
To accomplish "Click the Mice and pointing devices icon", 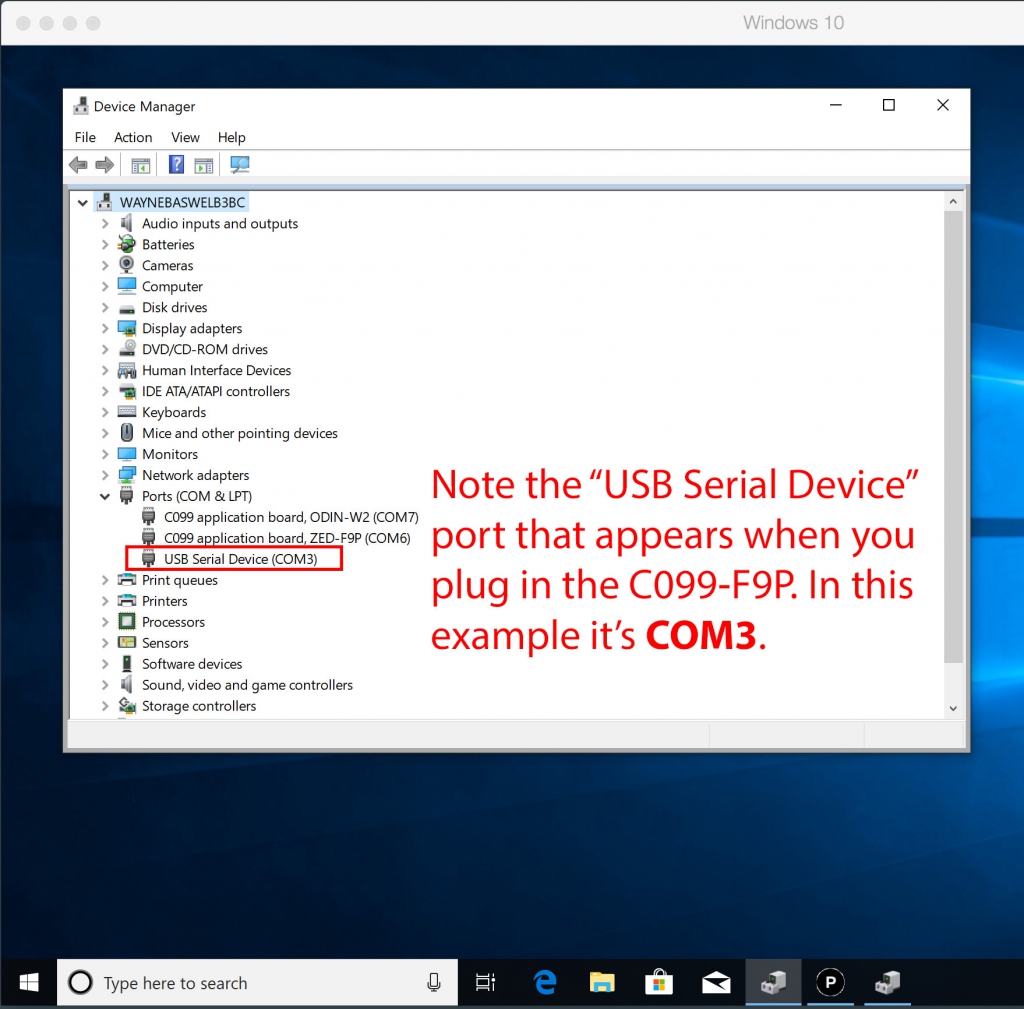I will click(127, 433).
